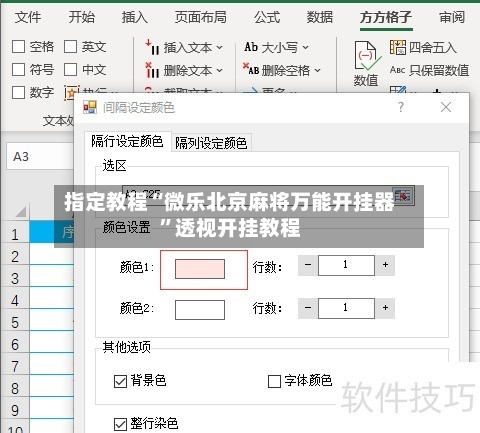This screenshot has width=480, height=433.
Task: Click the 只保留数值 Abc icon
Action: pyautogui.click(x=397, y=70)
